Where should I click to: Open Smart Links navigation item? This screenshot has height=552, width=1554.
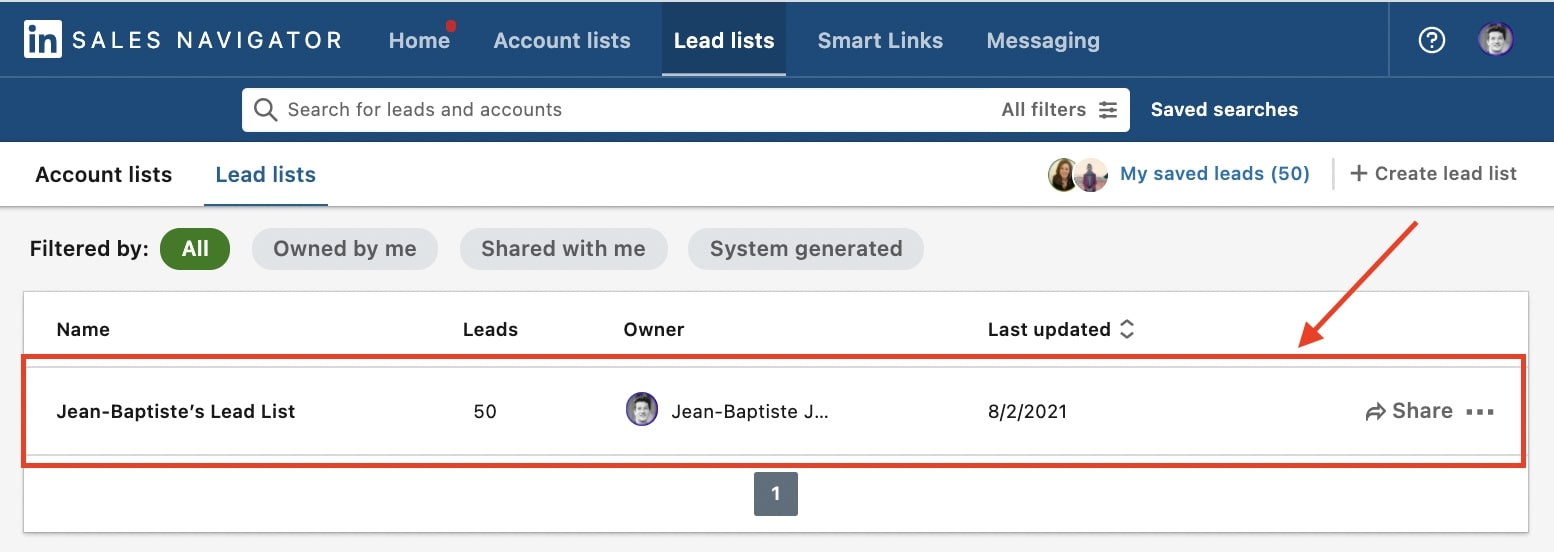coord(880,41)
